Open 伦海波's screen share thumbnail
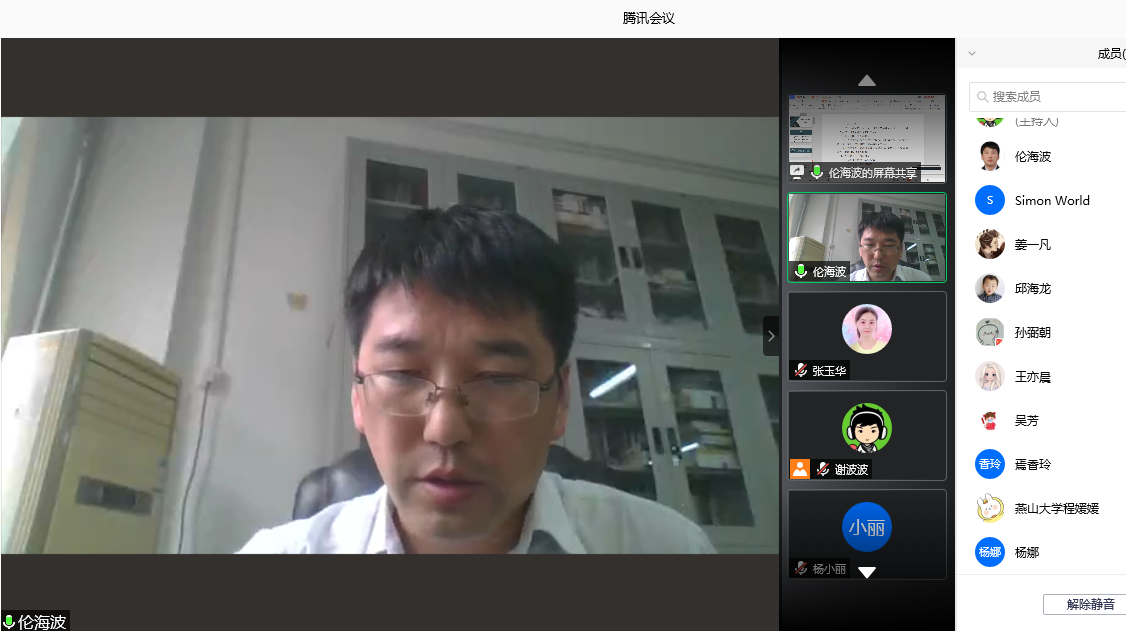Viewport: 1126px width, 631px height. 867,138
